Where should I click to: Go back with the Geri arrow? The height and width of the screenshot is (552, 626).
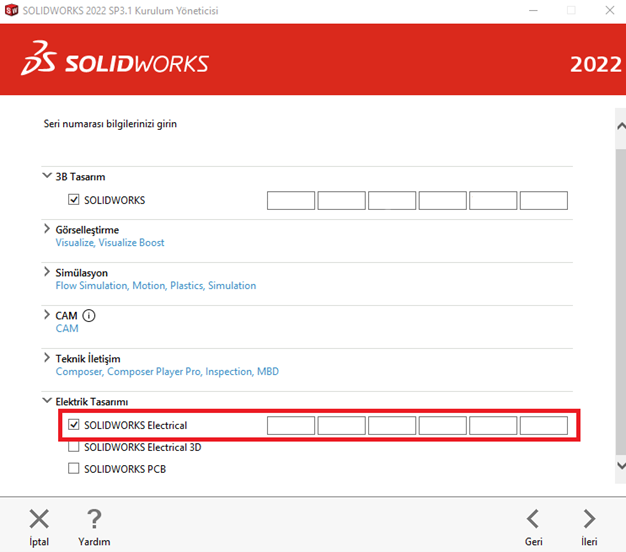tap(533, 518)
